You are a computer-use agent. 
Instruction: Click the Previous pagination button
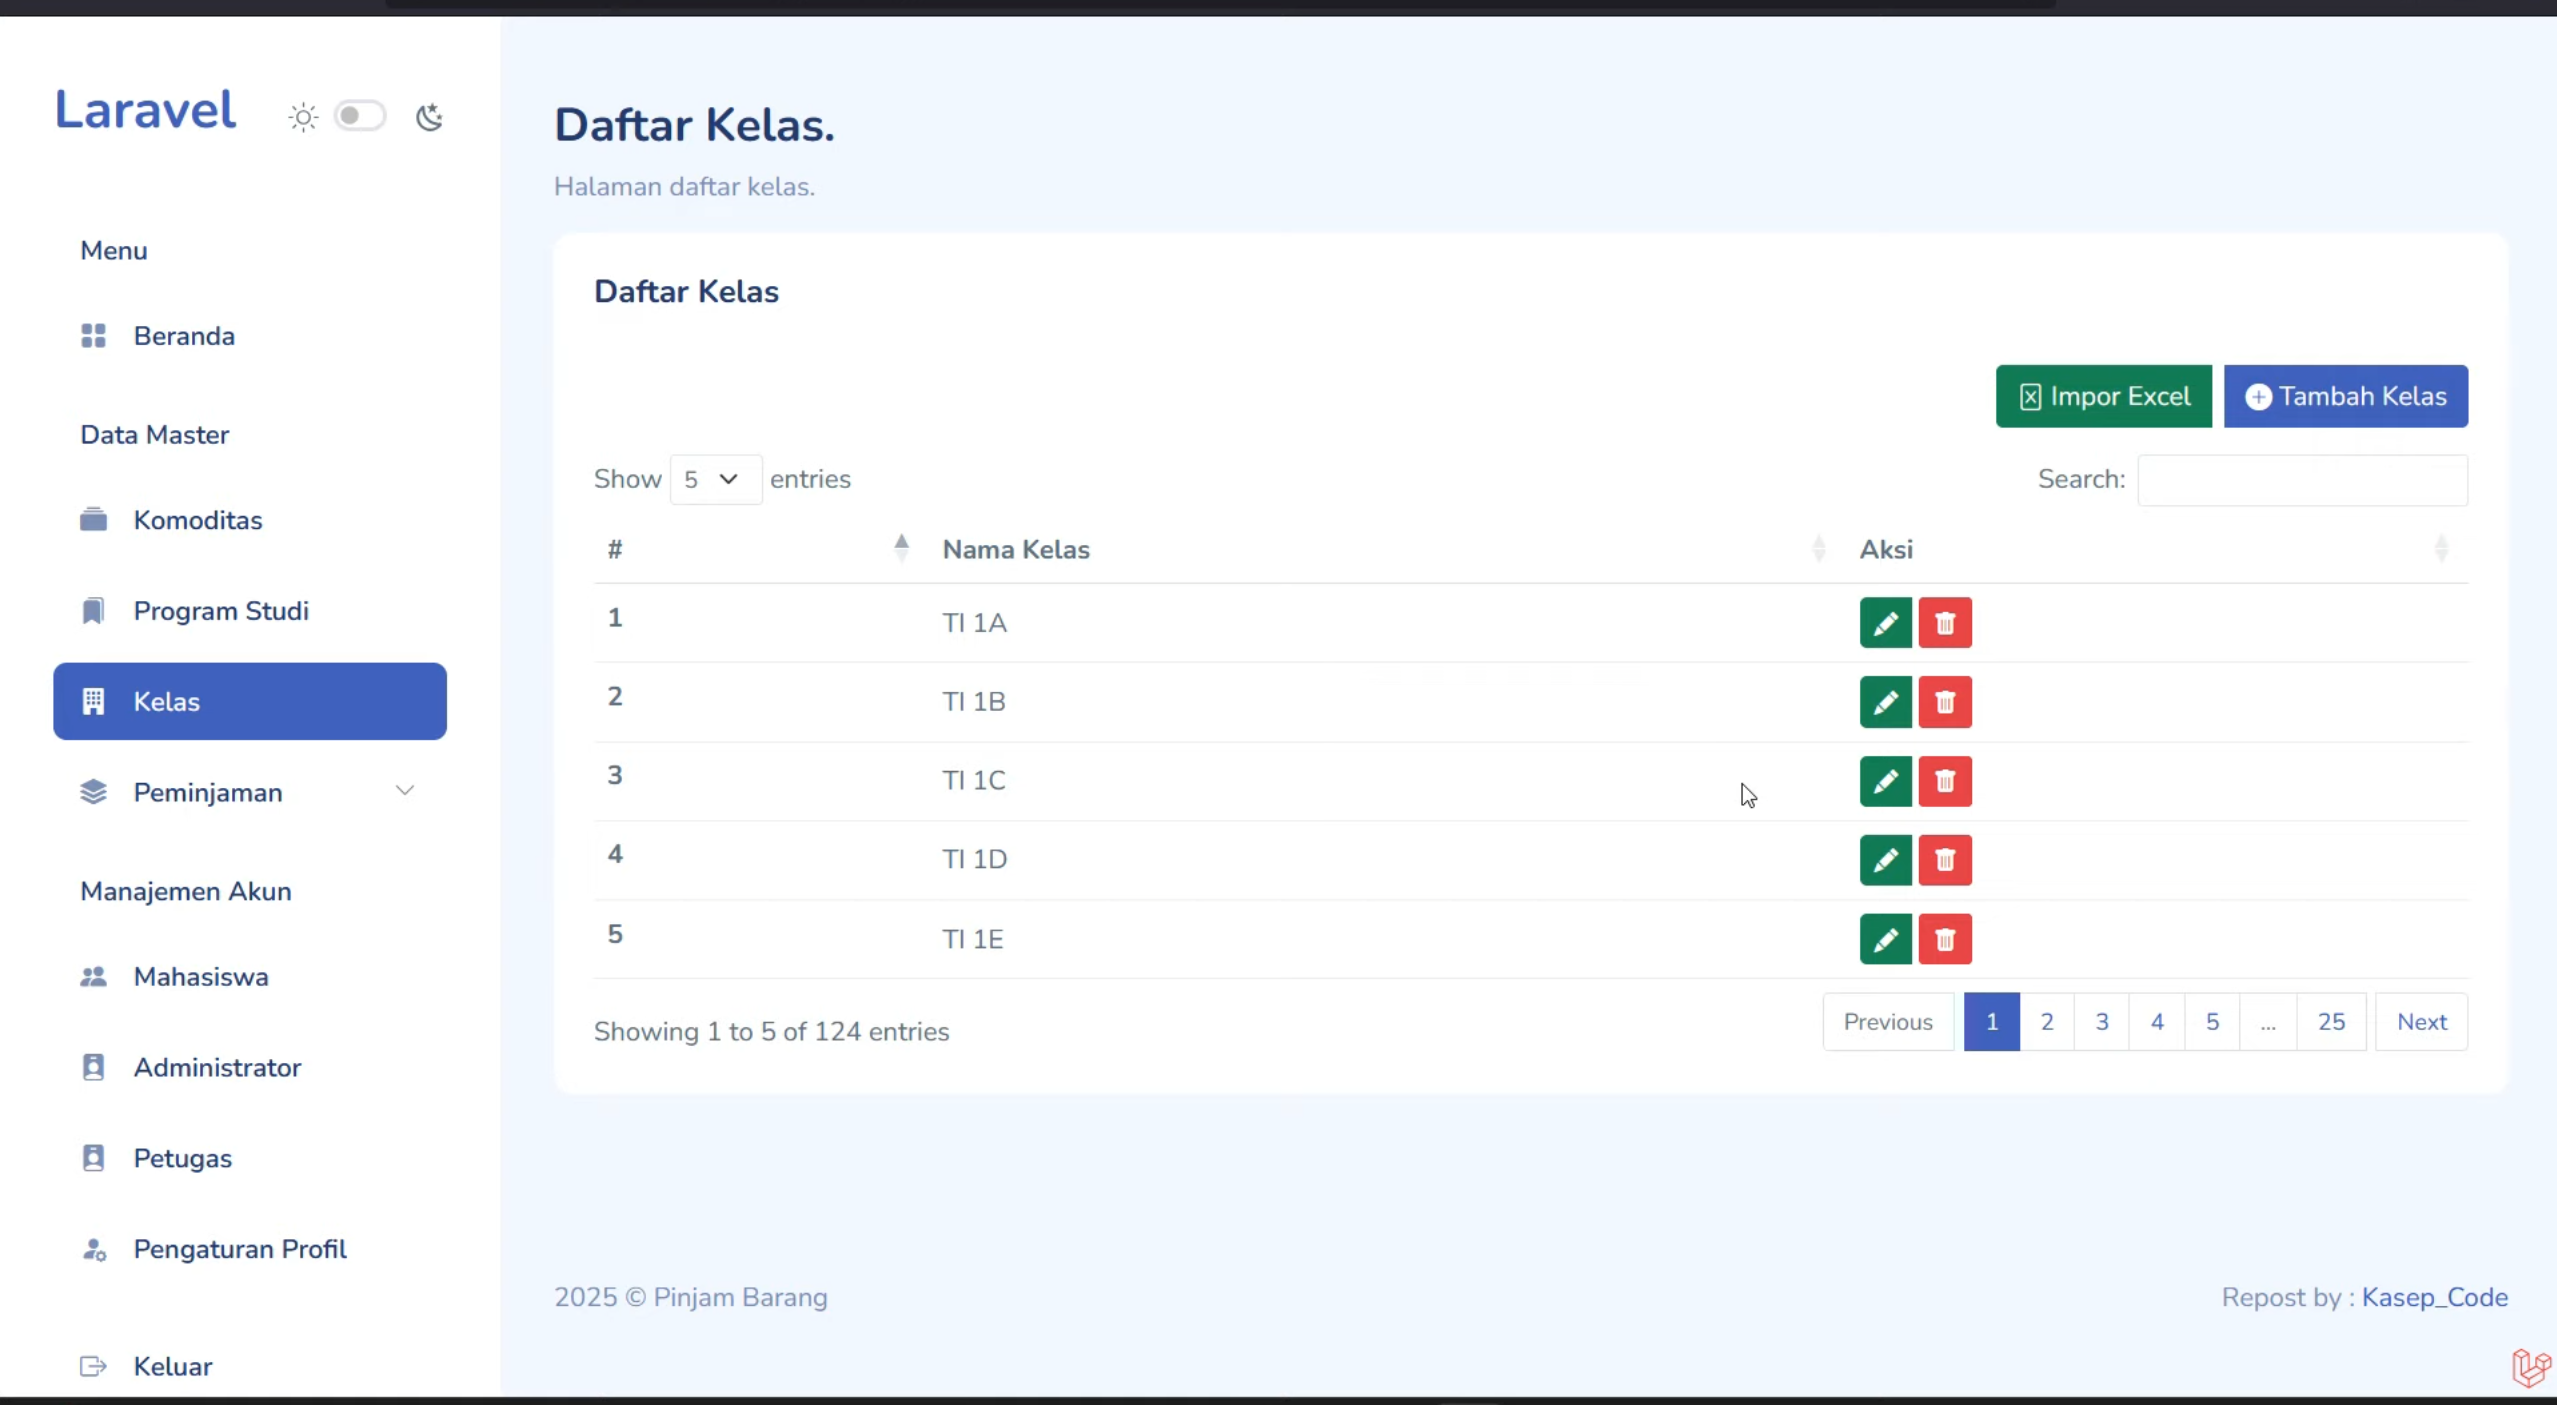(x=1888, y=1022)
